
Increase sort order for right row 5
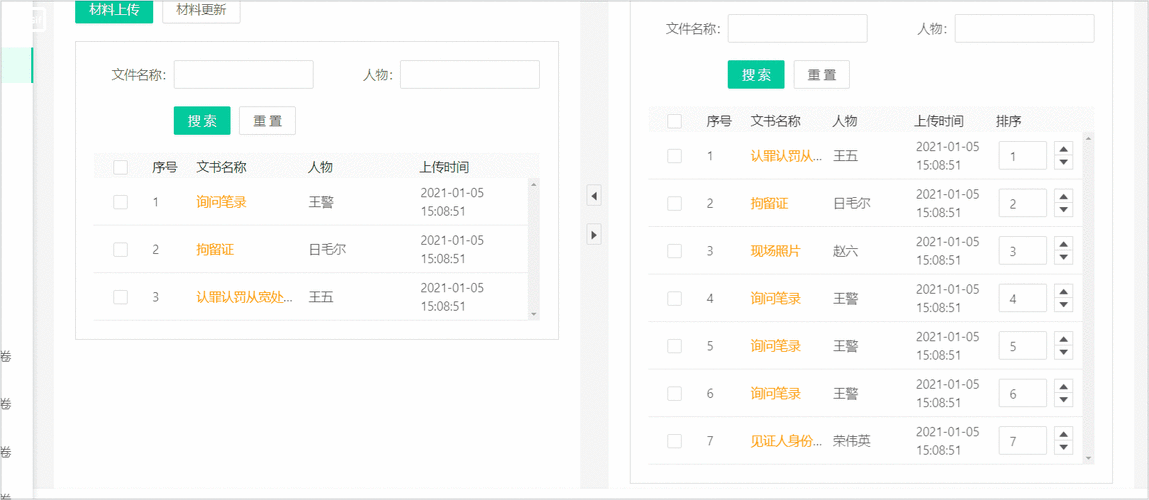coord(1063,339)
